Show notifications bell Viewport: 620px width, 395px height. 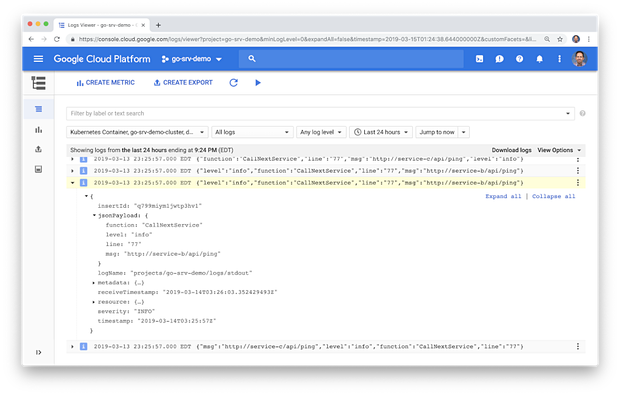point(539,59)
